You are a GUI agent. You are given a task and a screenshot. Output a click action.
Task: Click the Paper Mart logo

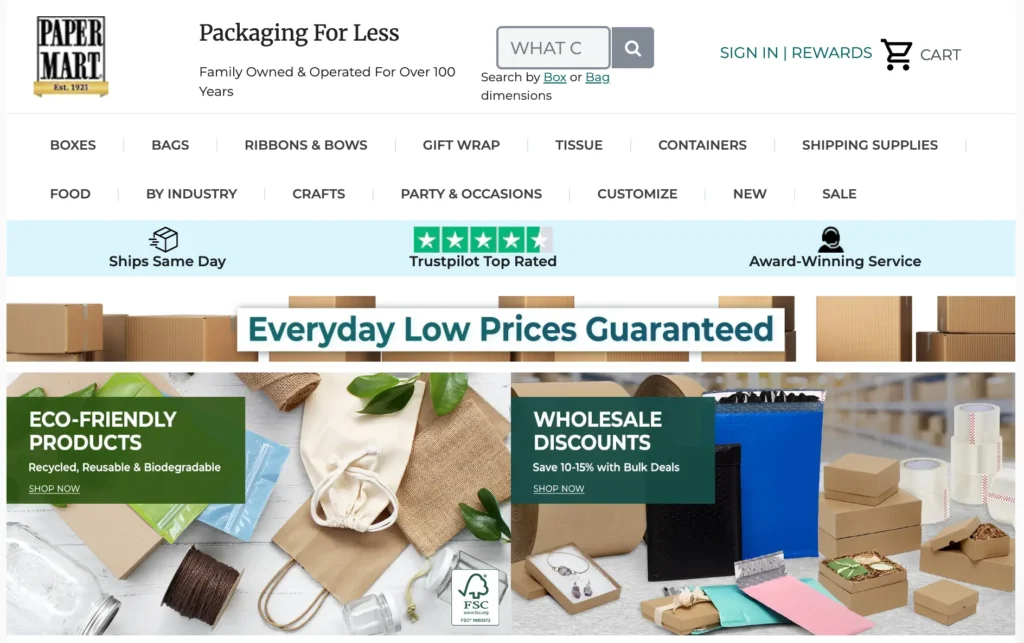[71, 56]
